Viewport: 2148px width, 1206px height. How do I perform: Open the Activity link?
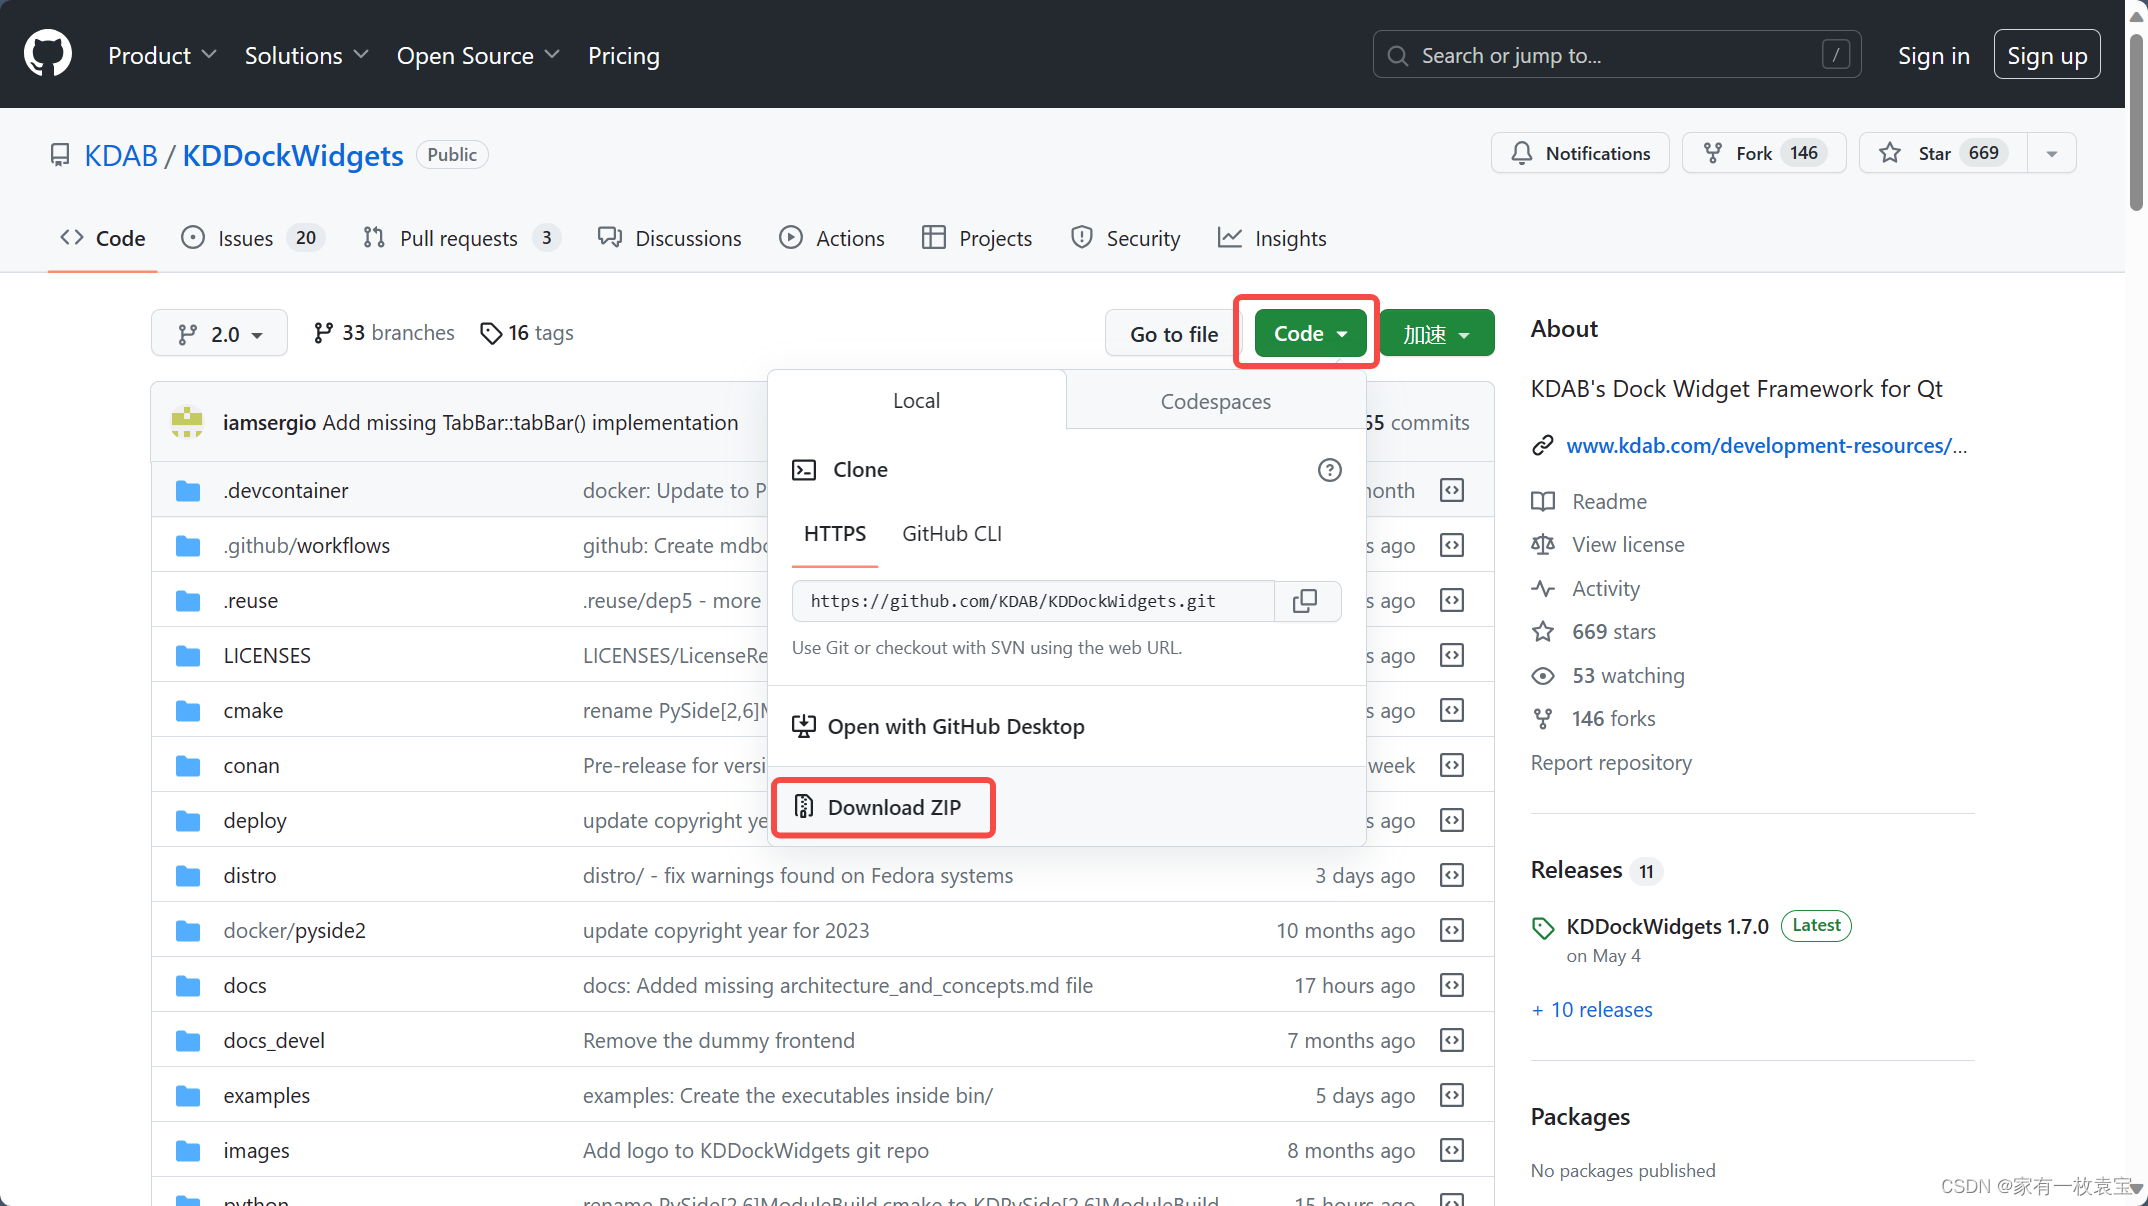[1606, 588]
